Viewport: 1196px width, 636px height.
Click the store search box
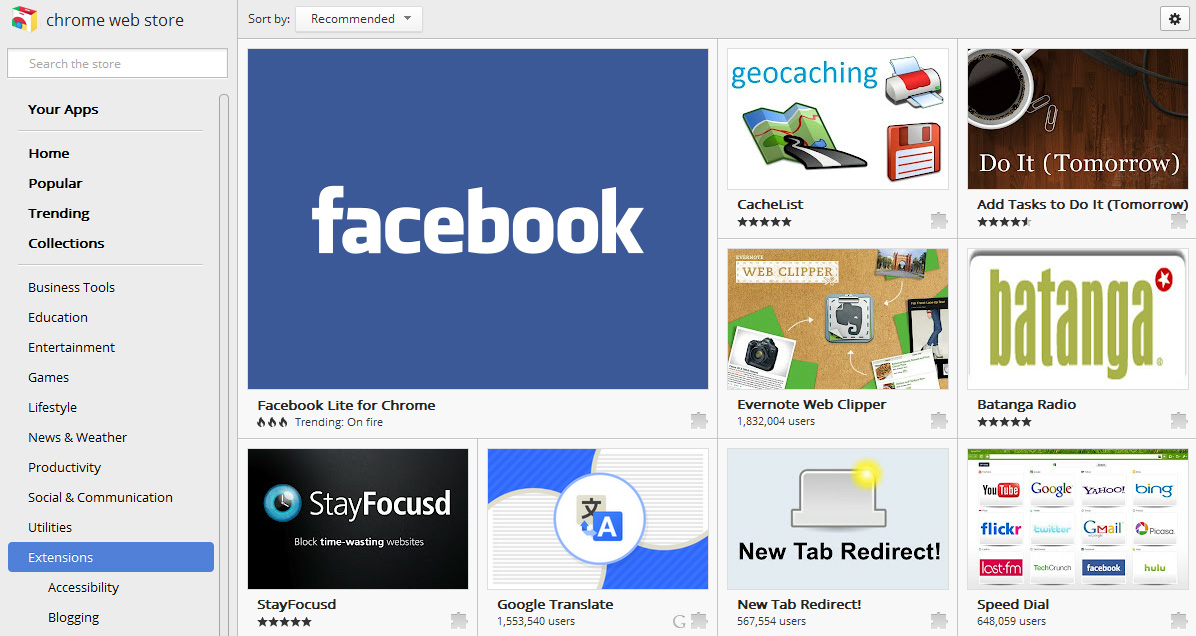(117, 63)
